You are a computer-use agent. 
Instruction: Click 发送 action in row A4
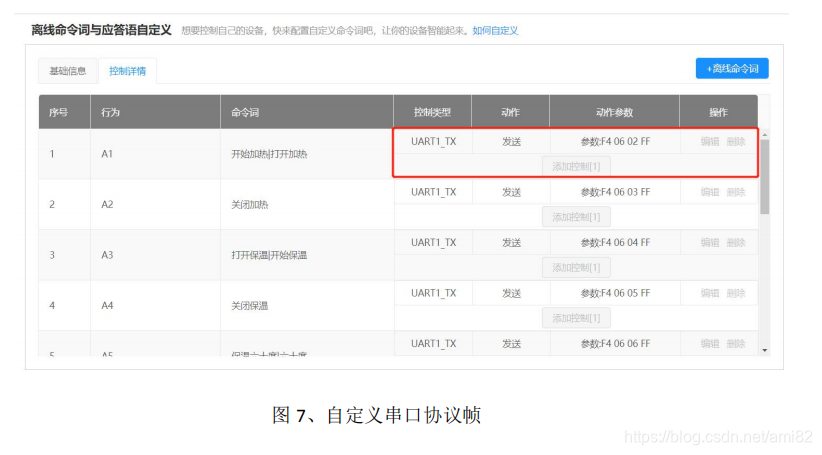[511, 292]
